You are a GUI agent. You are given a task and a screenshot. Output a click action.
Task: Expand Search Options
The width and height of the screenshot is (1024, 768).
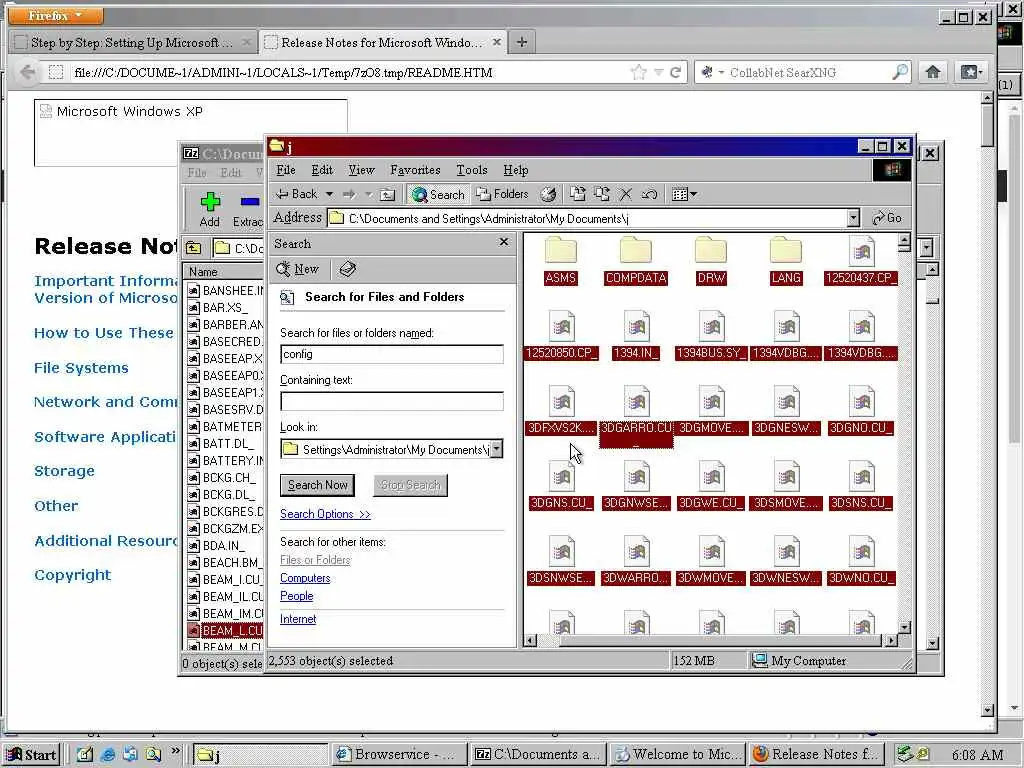click(x=325, y=514)
